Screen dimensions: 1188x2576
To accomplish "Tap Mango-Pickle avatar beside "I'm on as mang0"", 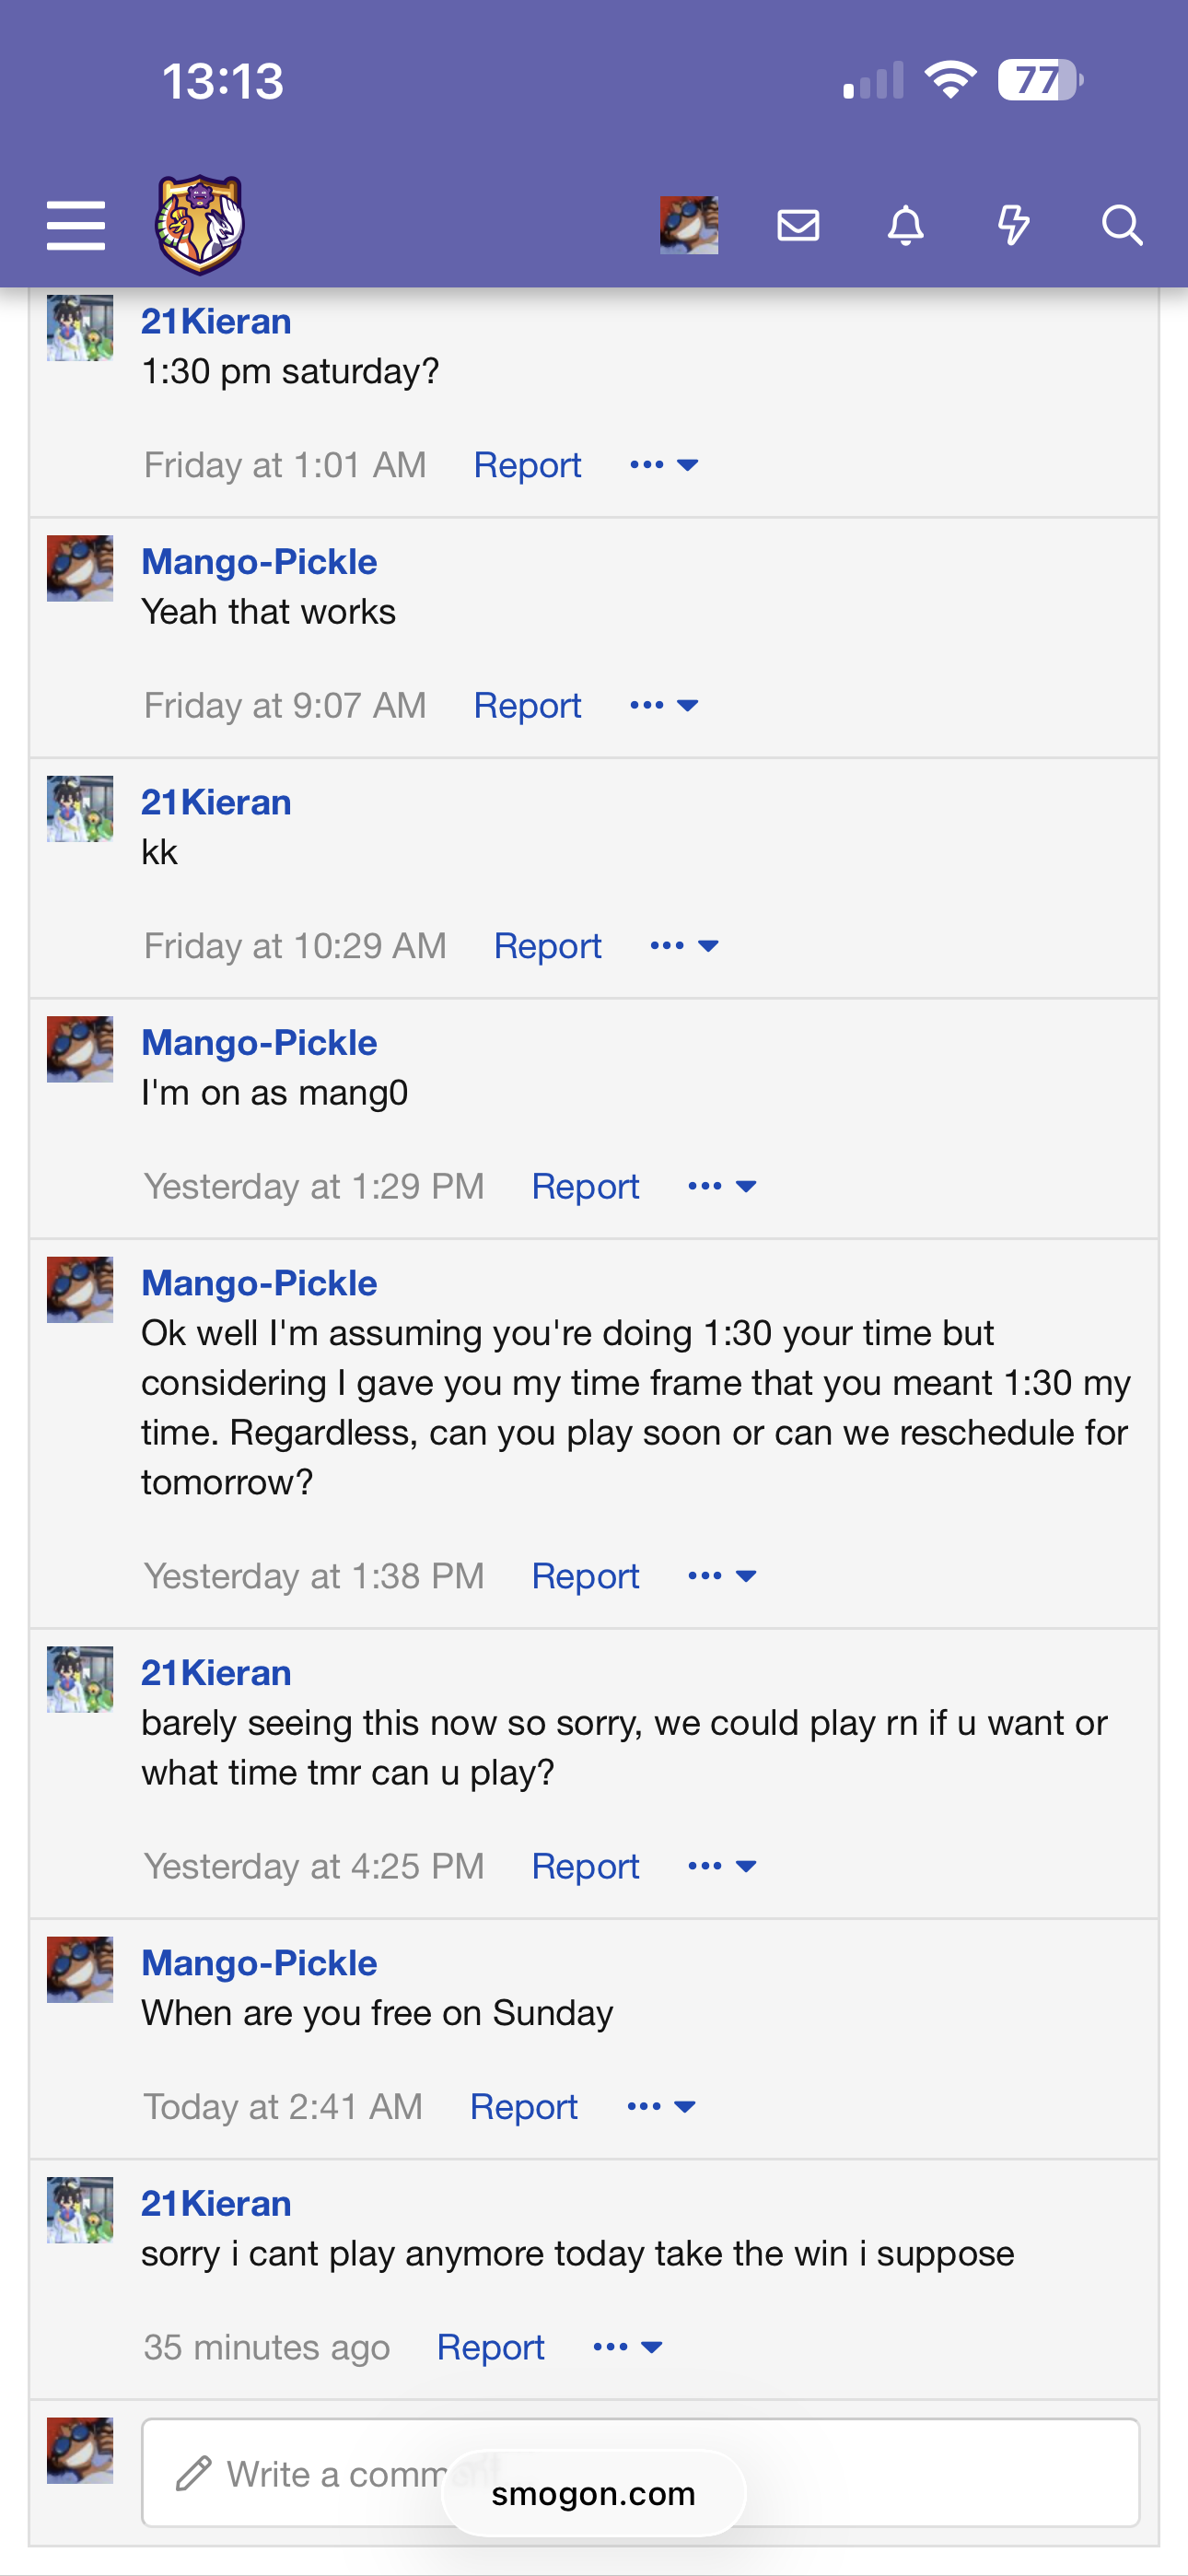I will [x=80, y=1050].
